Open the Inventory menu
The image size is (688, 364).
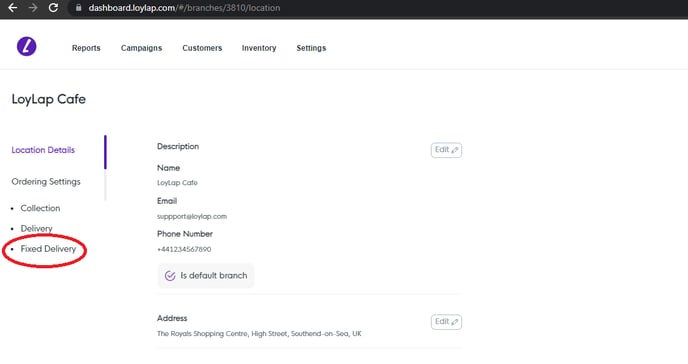(259, 48)
